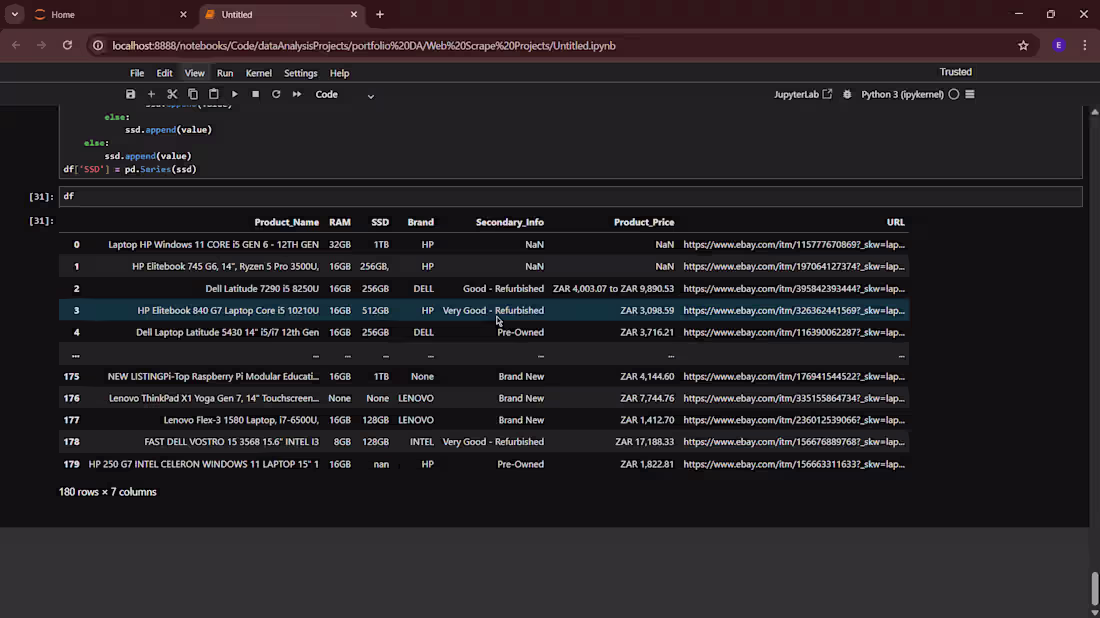Click the Secondary_Info column header
Screen dimensions: 1100x618
(509, 222)
